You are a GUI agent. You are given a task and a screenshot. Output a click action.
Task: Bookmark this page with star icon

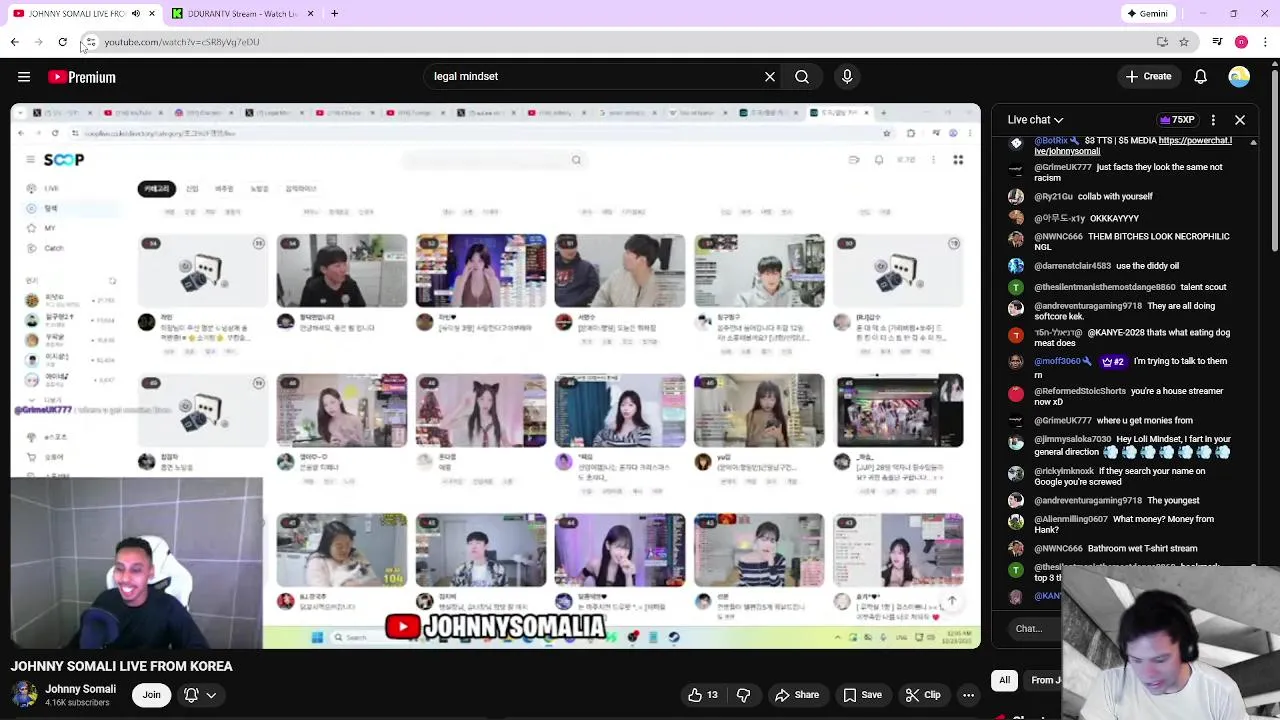[x=1184, y=42]
